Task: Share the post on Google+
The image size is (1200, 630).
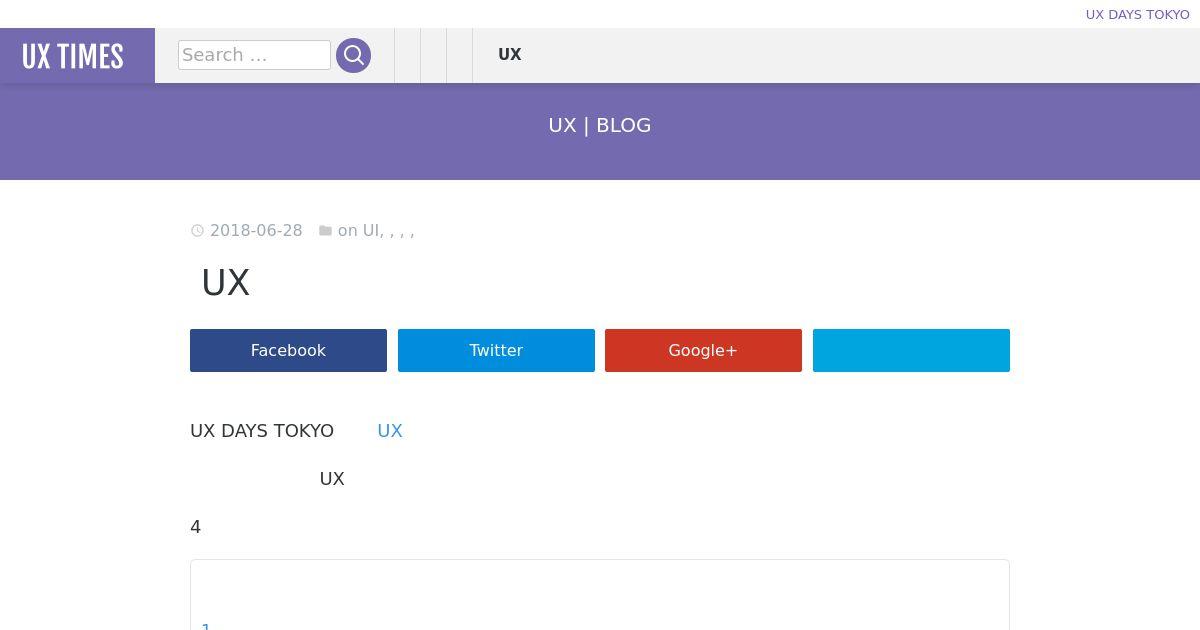Action: click(703, 350)
